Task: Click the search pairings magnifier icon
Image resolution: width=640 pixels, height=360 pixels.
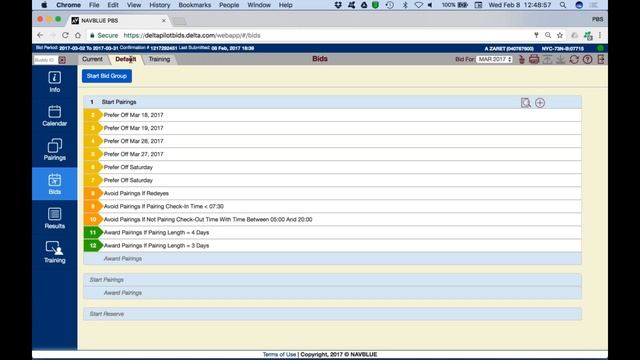Action: click(526, 103)
